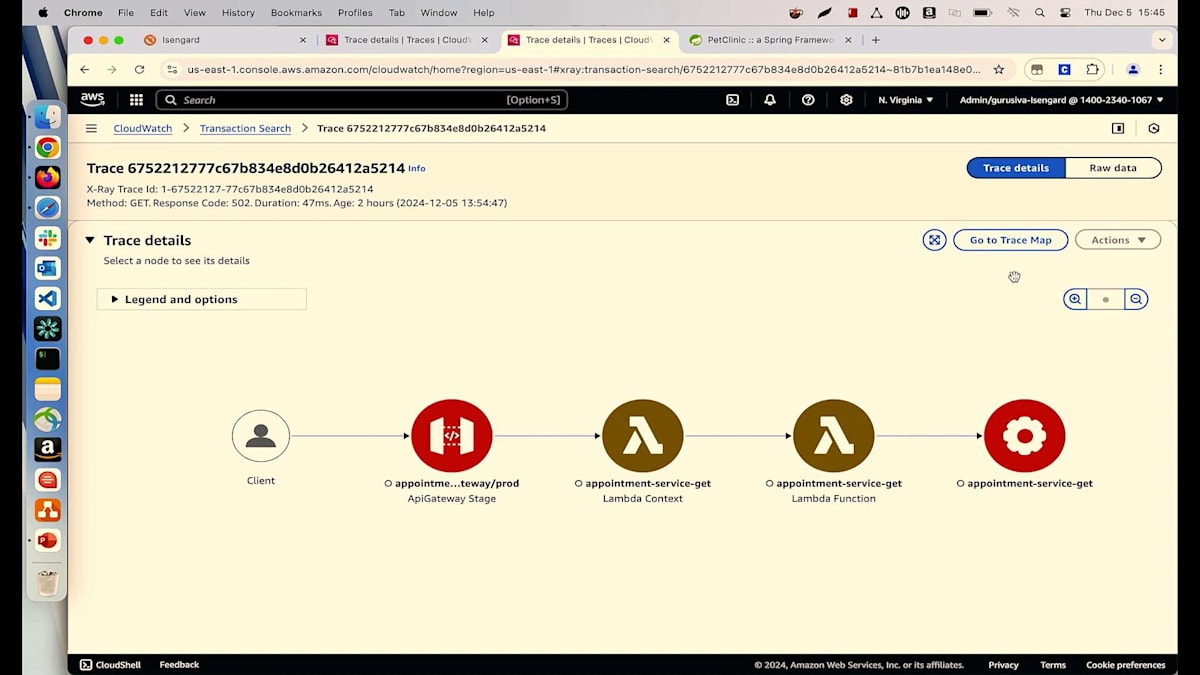
Task: Open CloudWatch breadcrumb link
Action: point(143,128)
